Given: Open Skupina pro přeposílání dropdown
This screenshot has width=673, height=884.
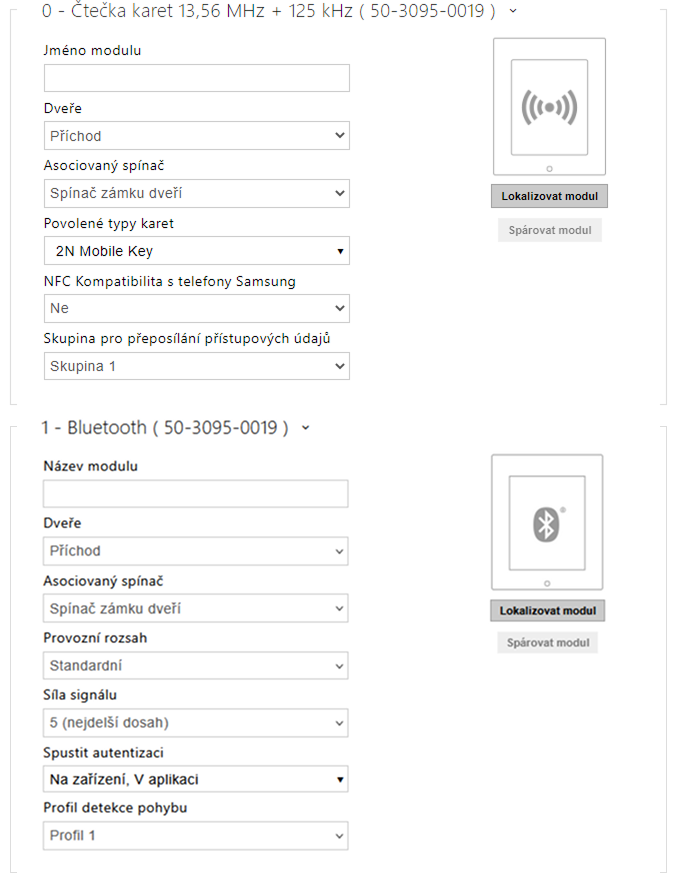Looking at the screenshot, I should coord(197,366).
